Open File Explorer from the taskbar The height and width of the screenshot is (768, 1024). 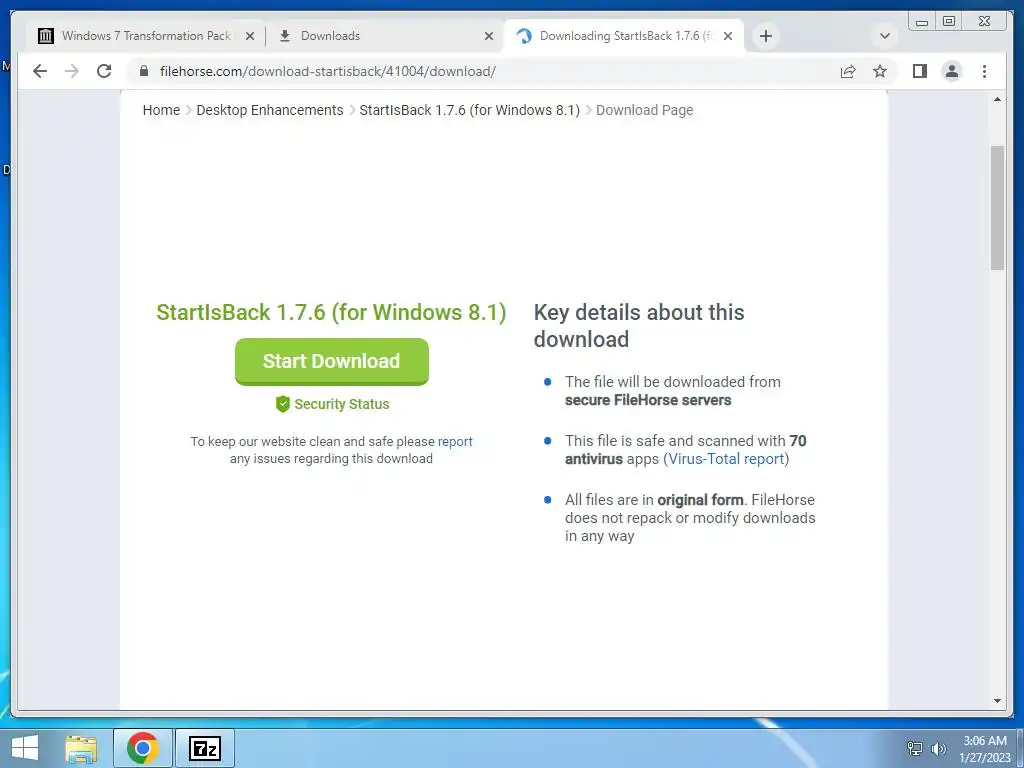[81, 748]
